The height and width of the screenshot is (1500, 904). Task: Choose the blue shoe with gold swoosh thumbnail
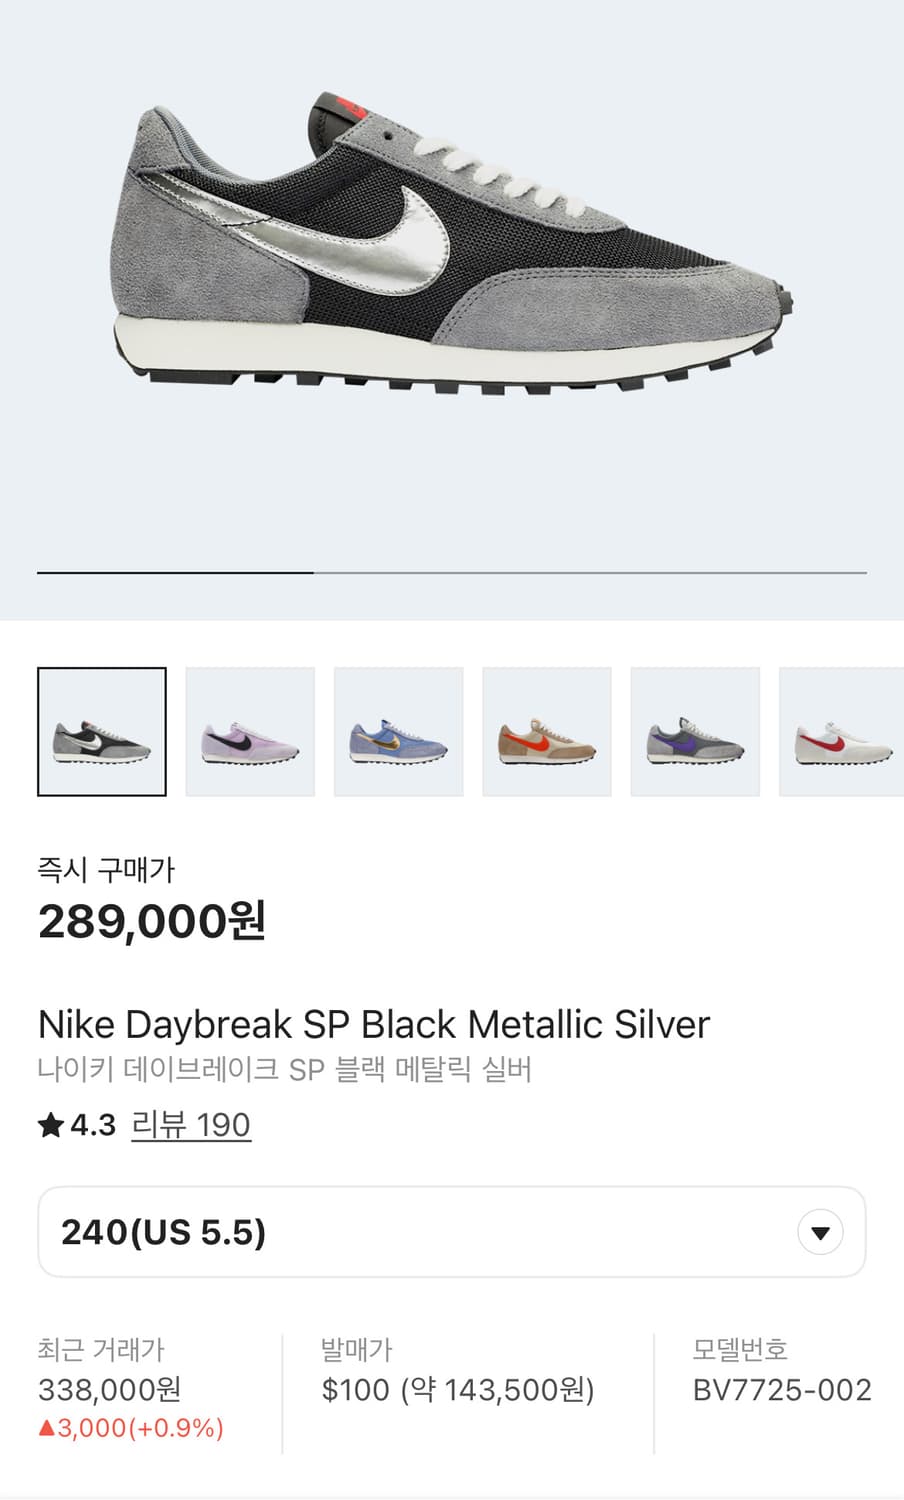(398, 732)
